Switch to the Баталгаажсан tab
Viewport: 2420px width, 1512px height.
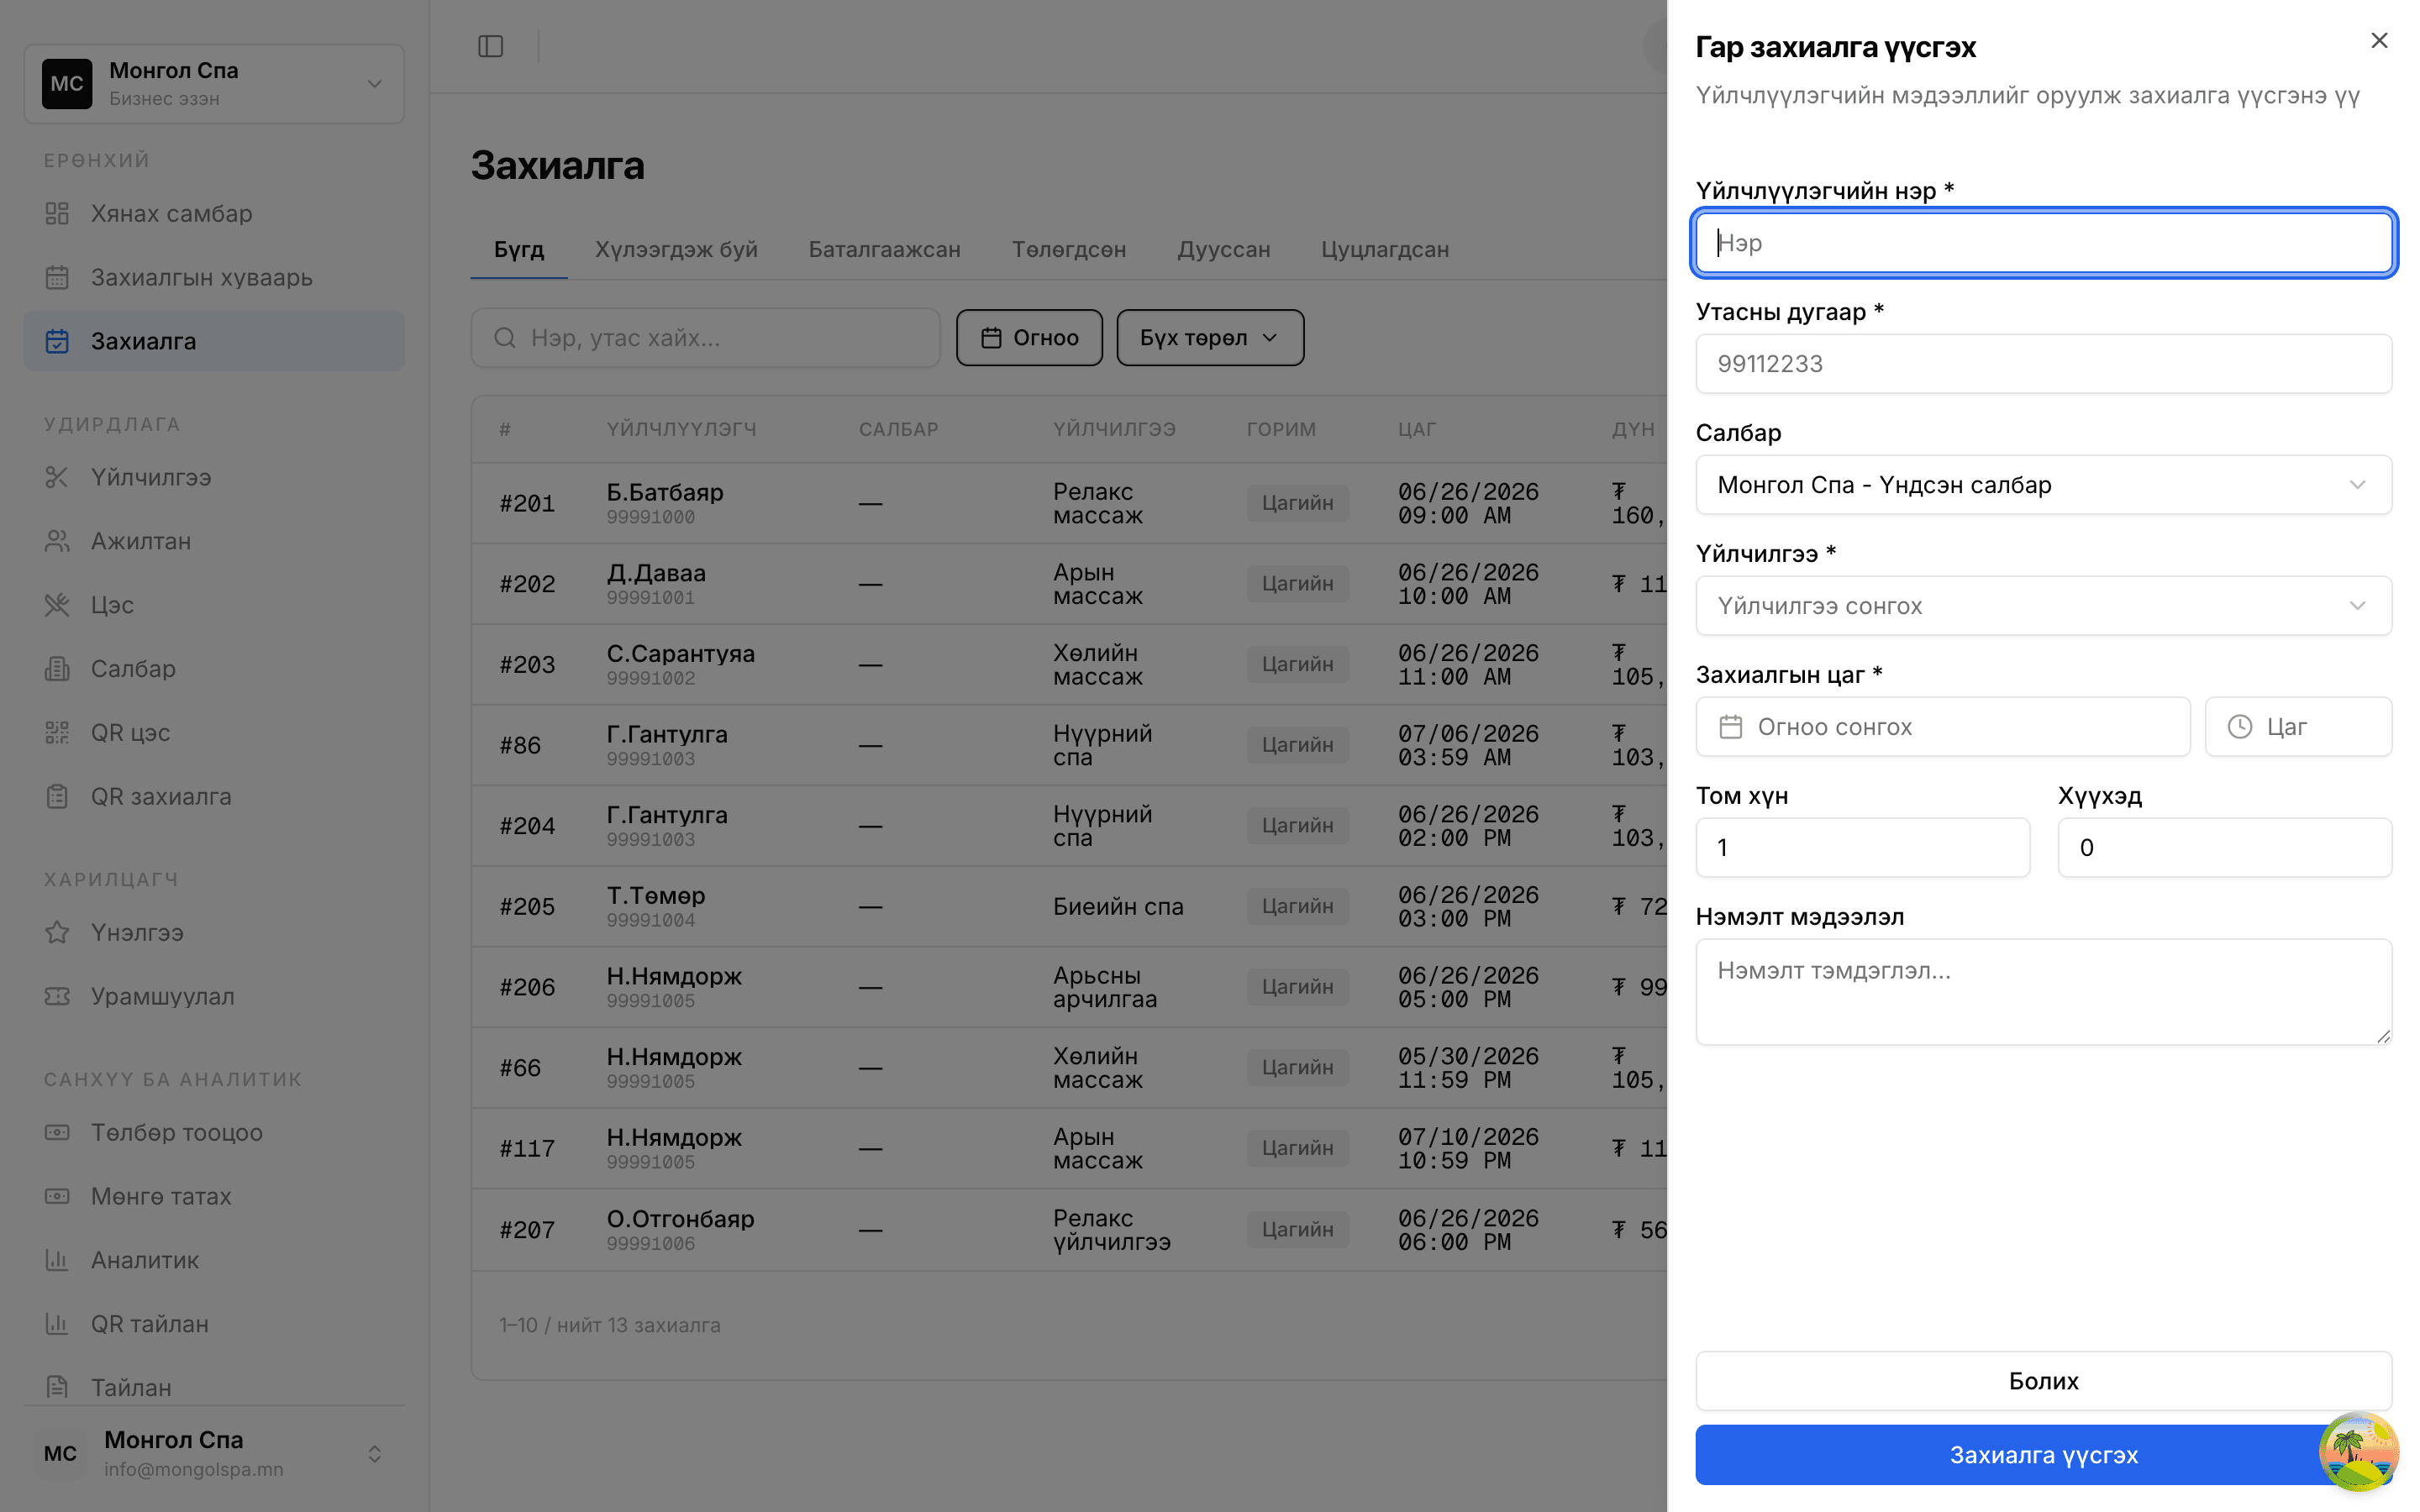(x=884, y=250)
